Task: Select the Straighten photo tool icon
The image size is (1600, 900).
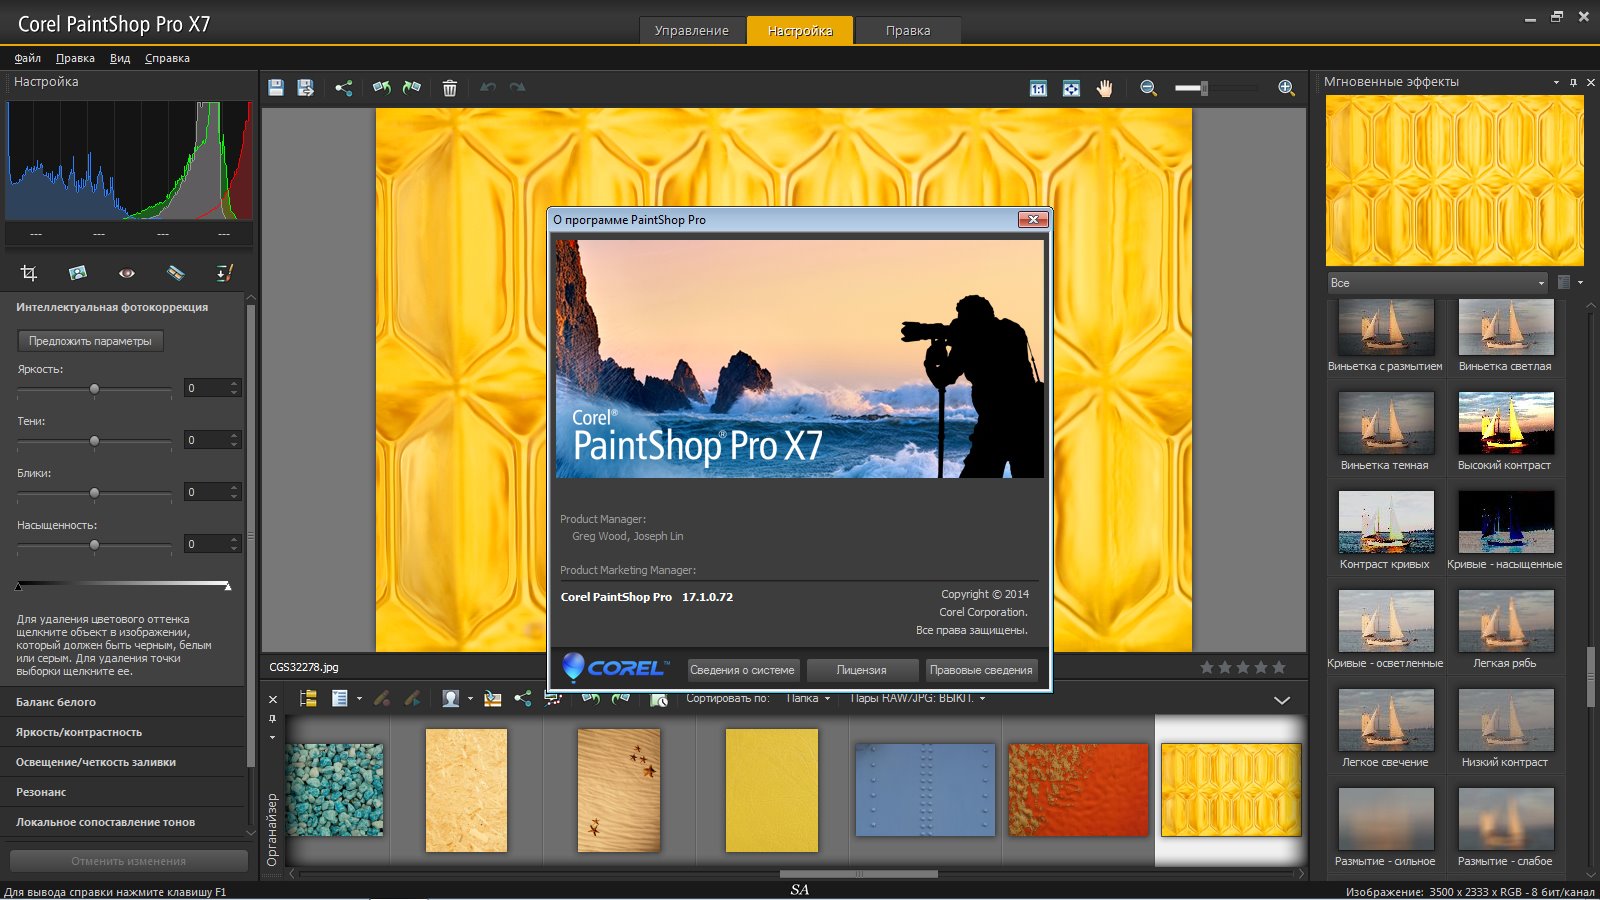Action: (x=77, y=273)
